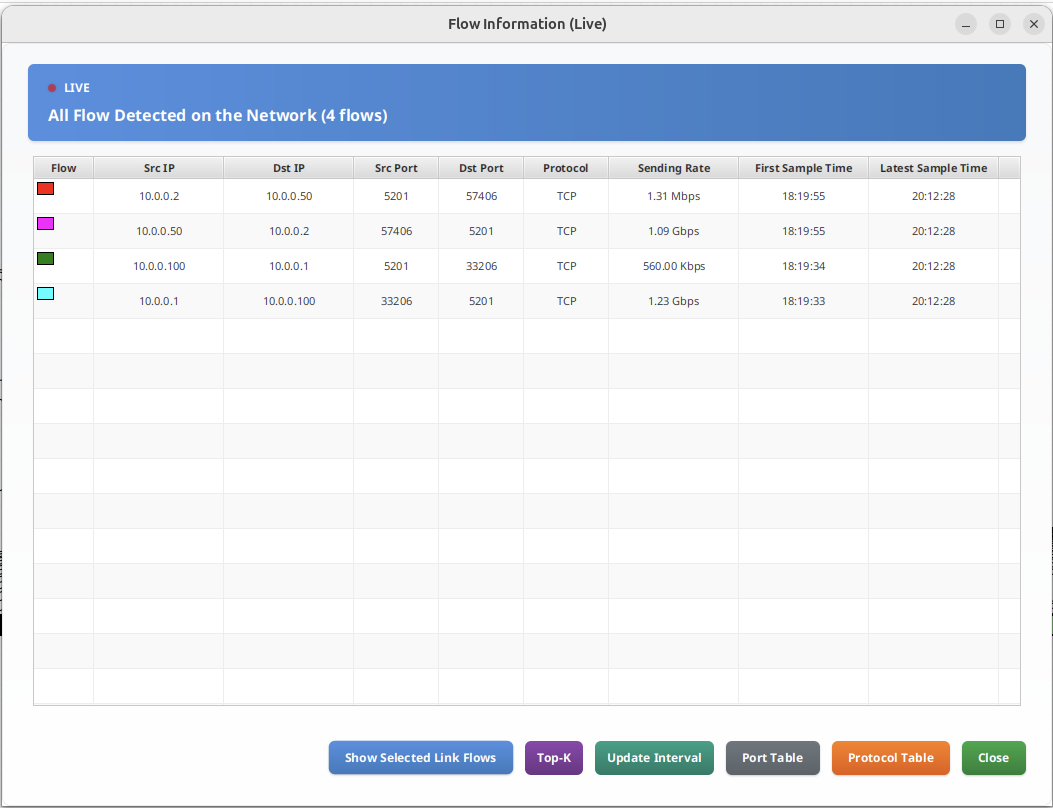The width and height of the screenshot is (1053, 808).
Task: Click Latest Sample Time in 1.09 Gbps row
Action: tap(933, 231)
